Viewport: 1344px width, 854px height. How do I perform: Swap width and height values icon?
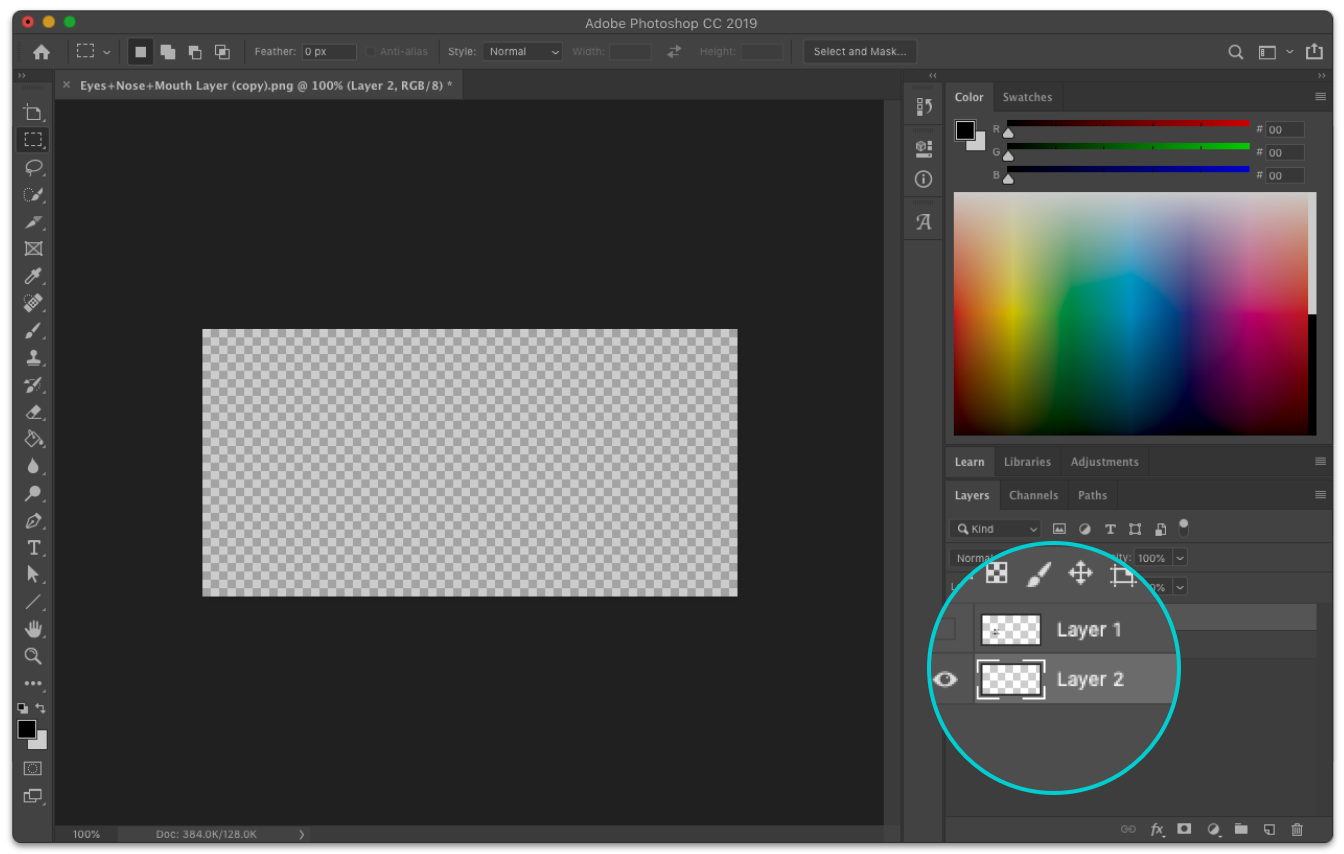pos(674,52)
